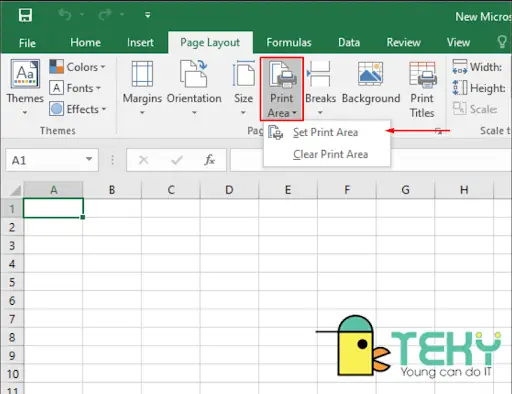Viewport: 512px width, 394px height.
Task: Switch to the Formulas tab
Action: [x=289, y=42]
